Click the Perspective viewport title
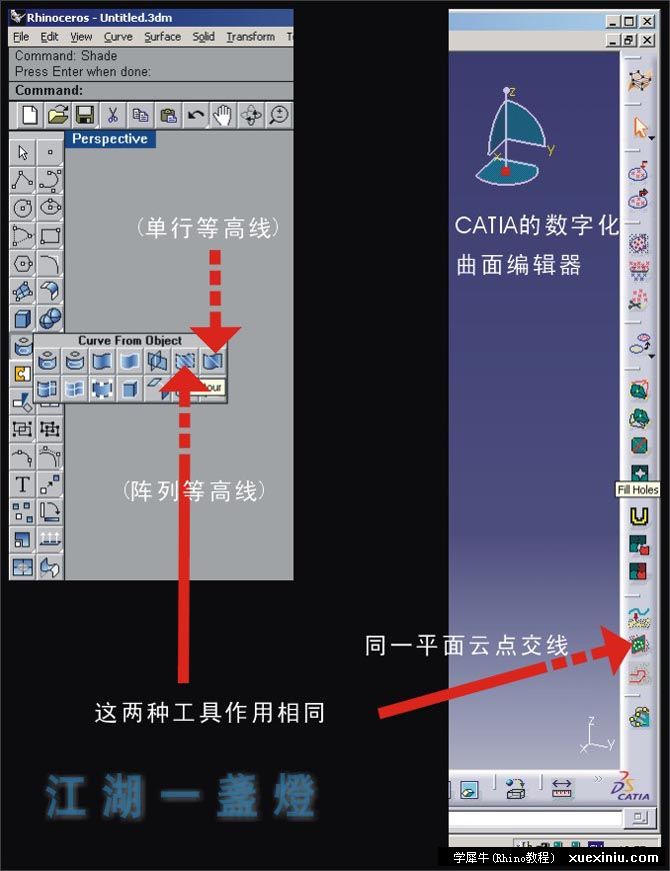The height and width of the screenshot is (871, 670). point(110,139)
